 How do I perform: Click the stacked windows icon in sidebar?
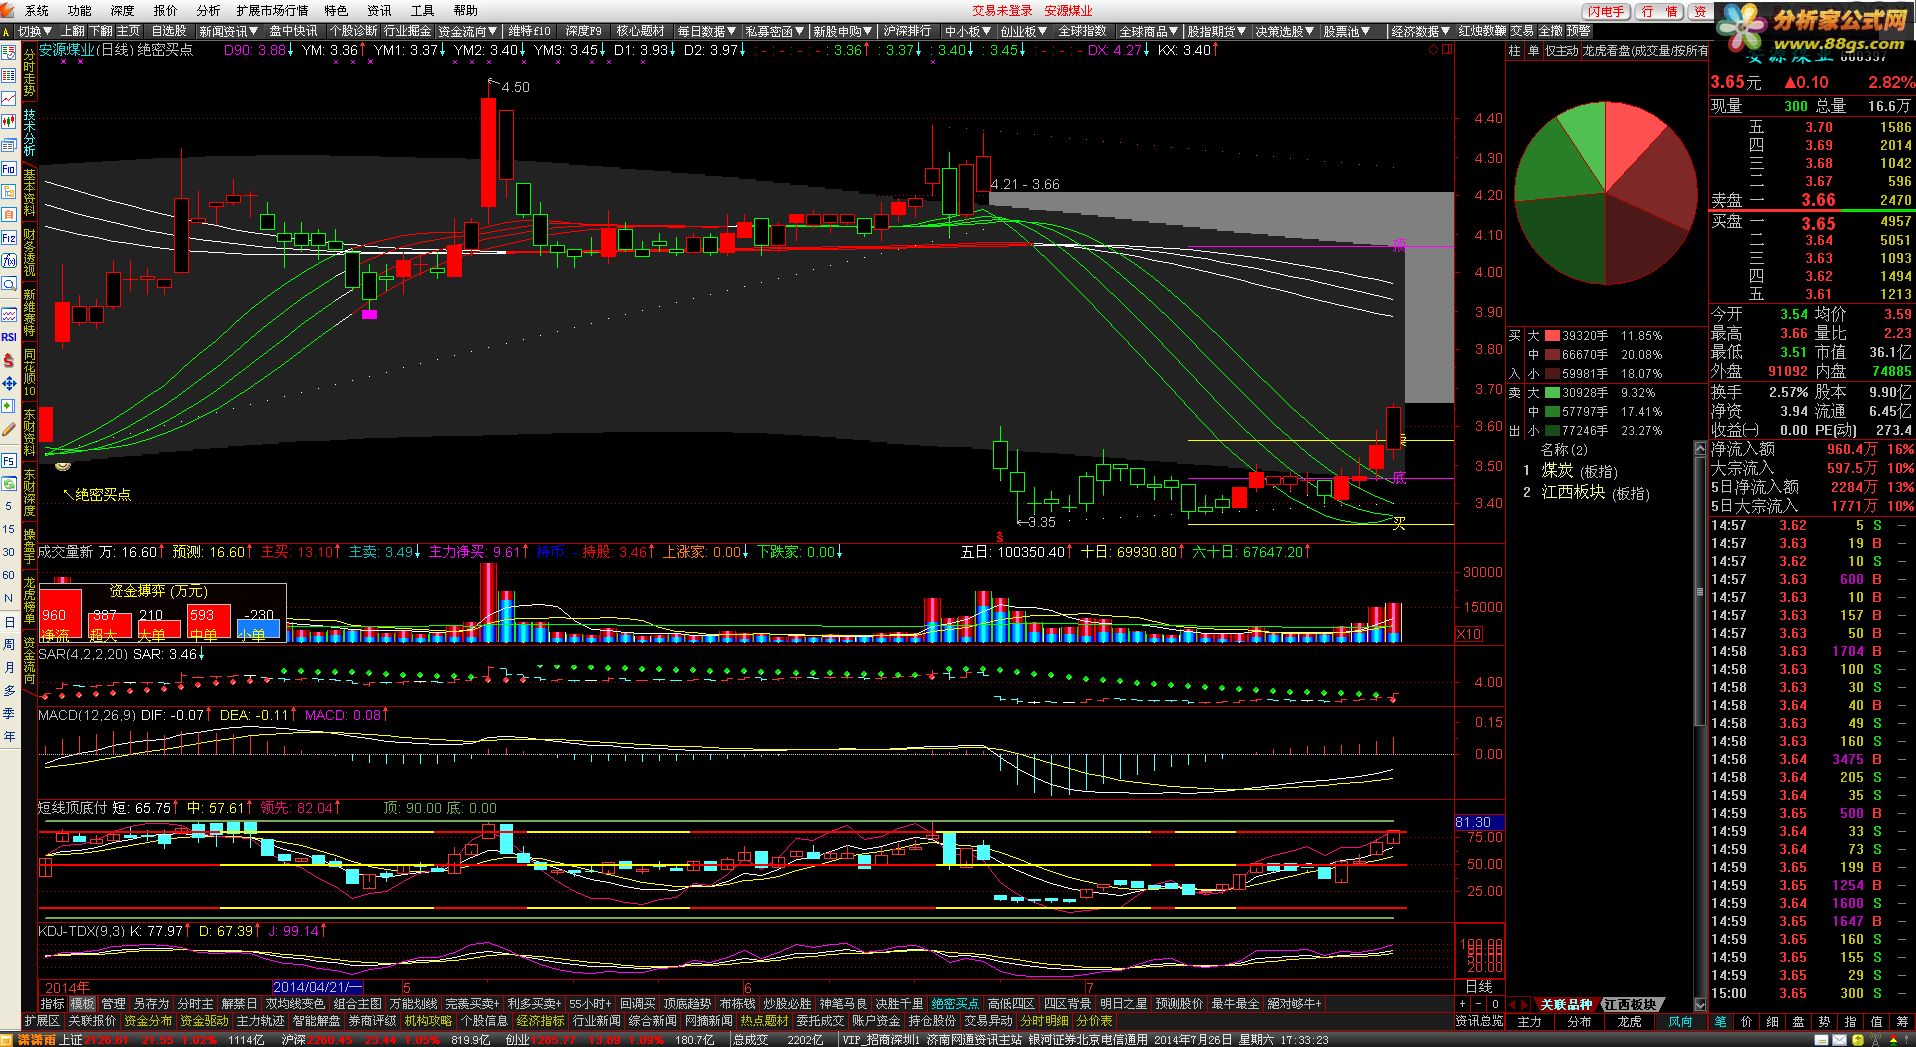click(x=9, y=144)
